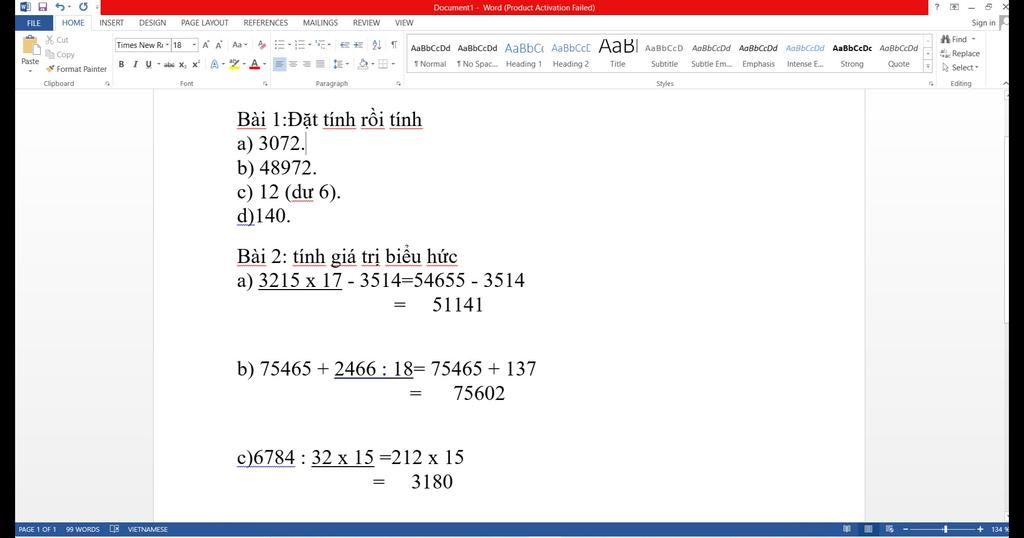Open the Numbering list dropdown
The image size is (1024, 538).
[310, 45]
